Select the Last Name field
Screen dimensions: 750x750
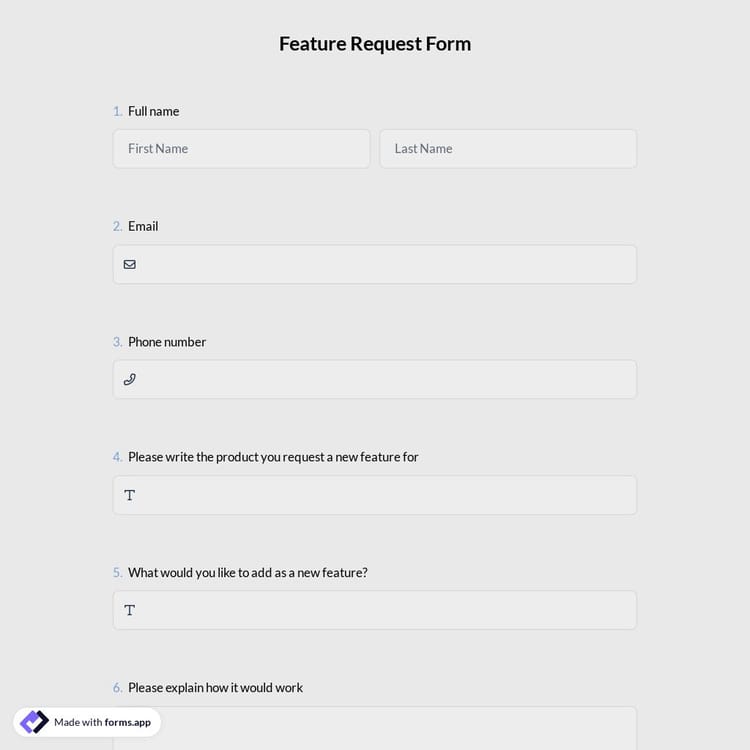click(x=508, y=149)
